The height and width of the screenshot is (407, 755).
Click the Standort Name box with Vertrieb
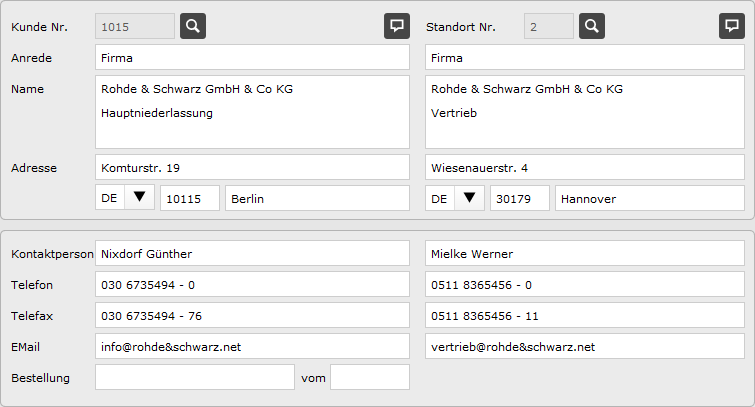coord(584,112)
